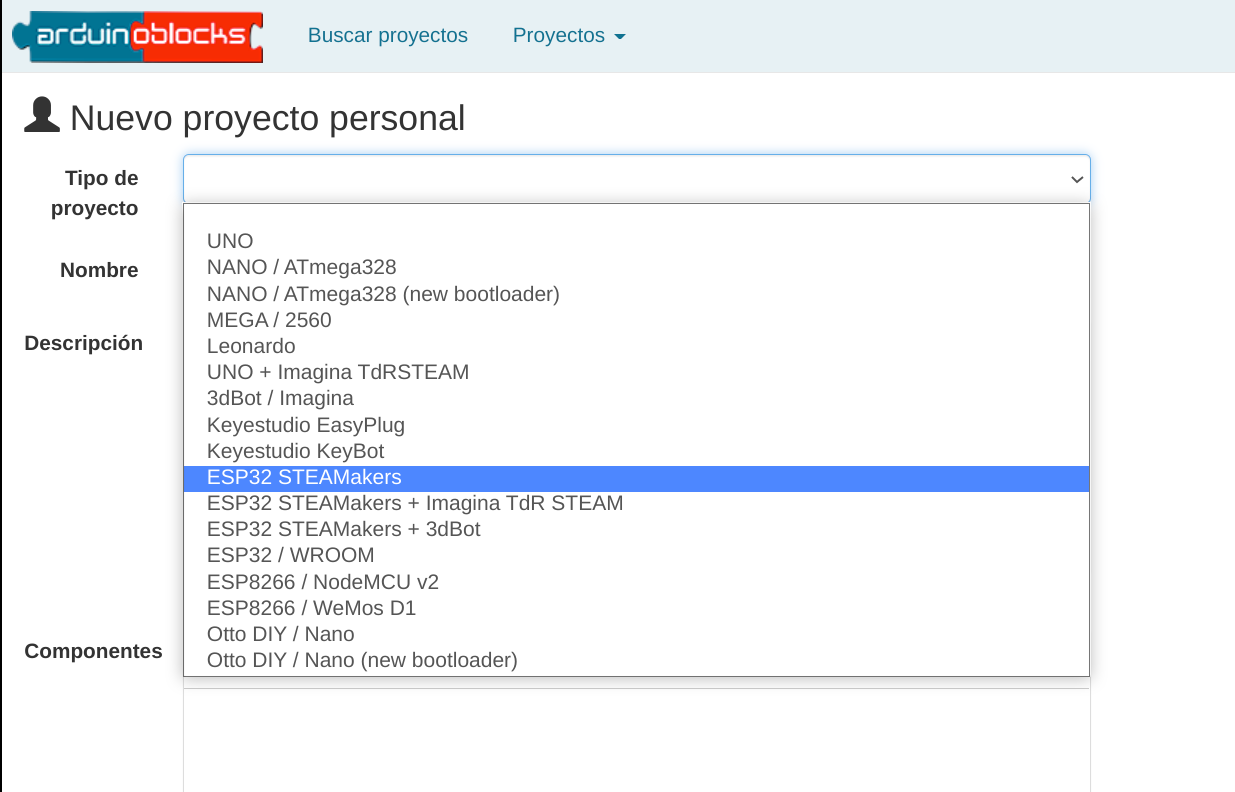Select UNO + Imagina TdRSTEAM
Viewport: 1235px width, 792px height.
pyautogui.click(x=636, y=372)
